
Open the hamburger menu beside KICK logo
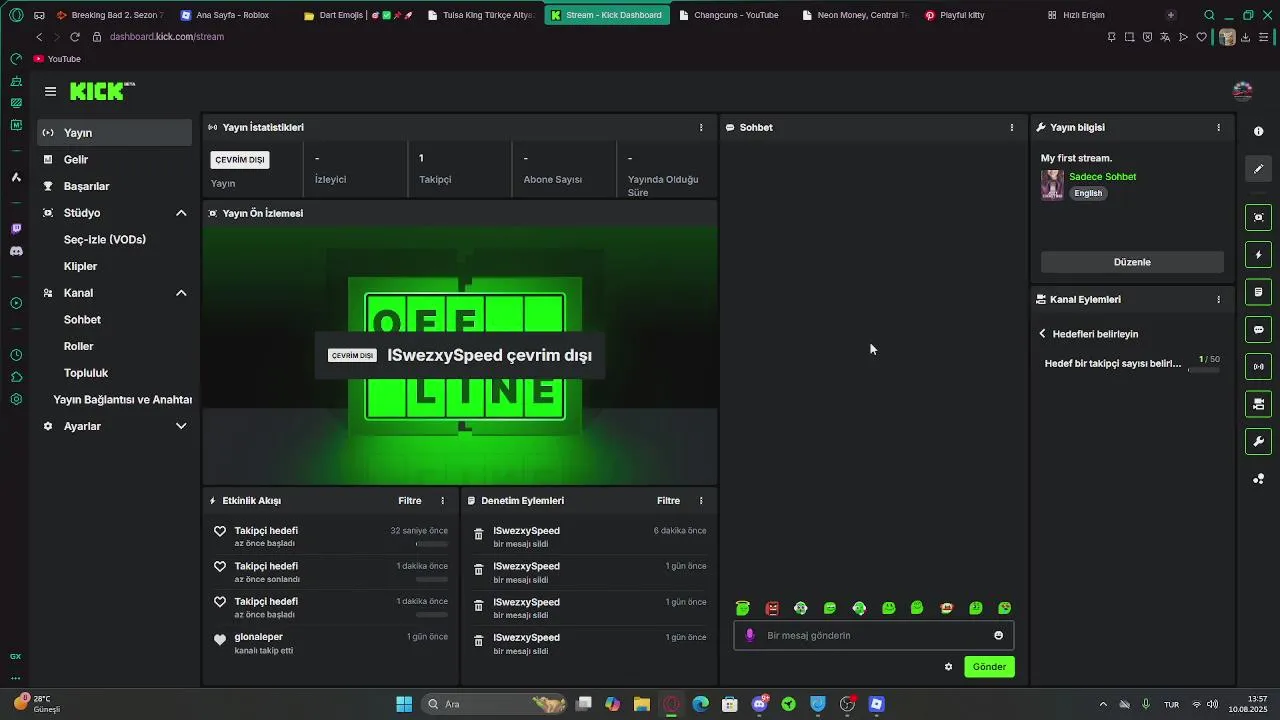(x=50, y=91)
